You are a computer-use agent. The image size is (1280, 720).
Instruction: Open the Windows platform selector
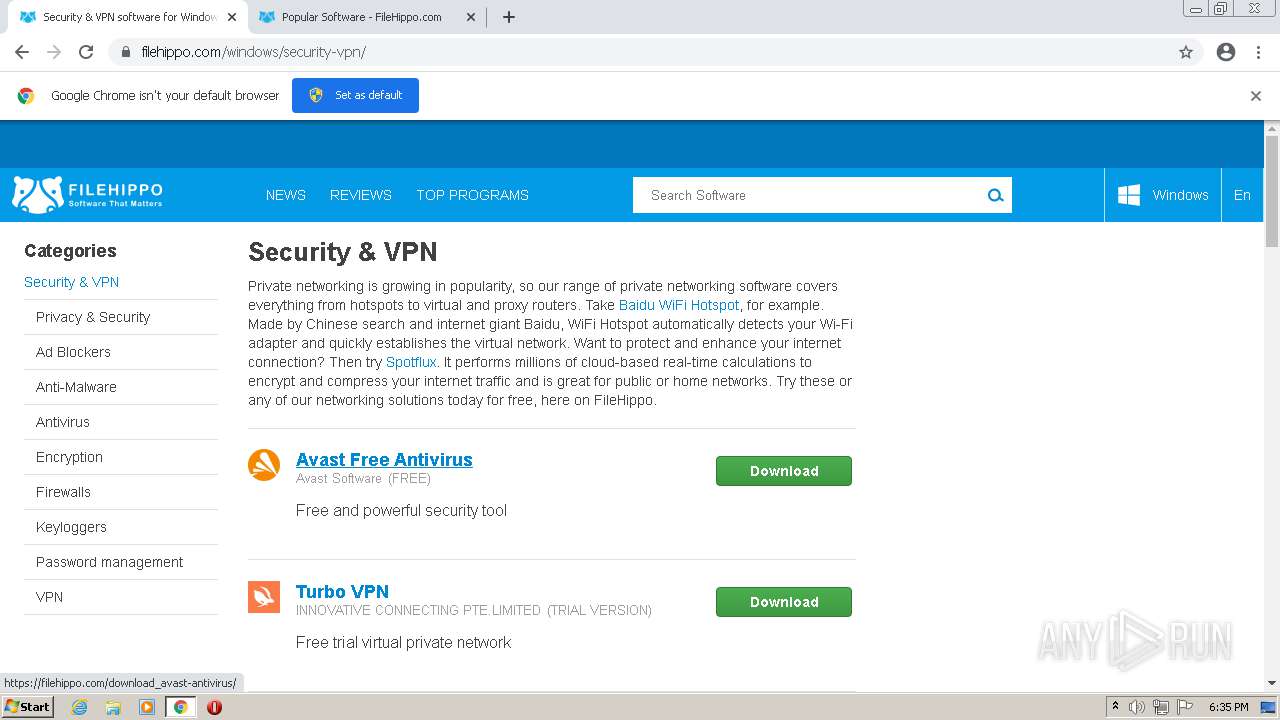coord(1163,195)
